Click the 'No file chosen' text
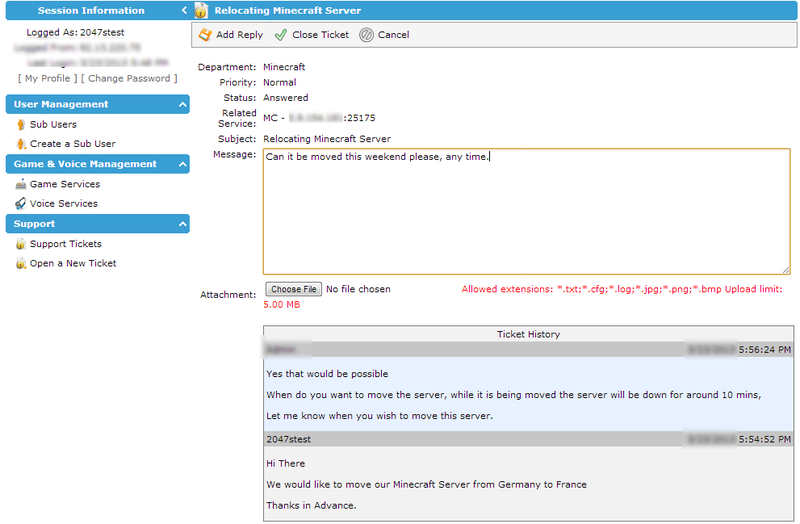 point(358,289)
